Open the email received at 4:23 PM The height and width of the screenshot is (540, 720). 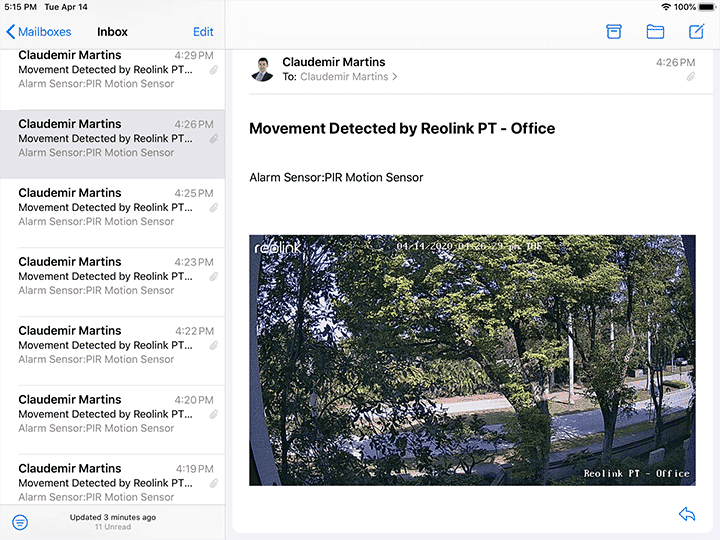point(110,276)
